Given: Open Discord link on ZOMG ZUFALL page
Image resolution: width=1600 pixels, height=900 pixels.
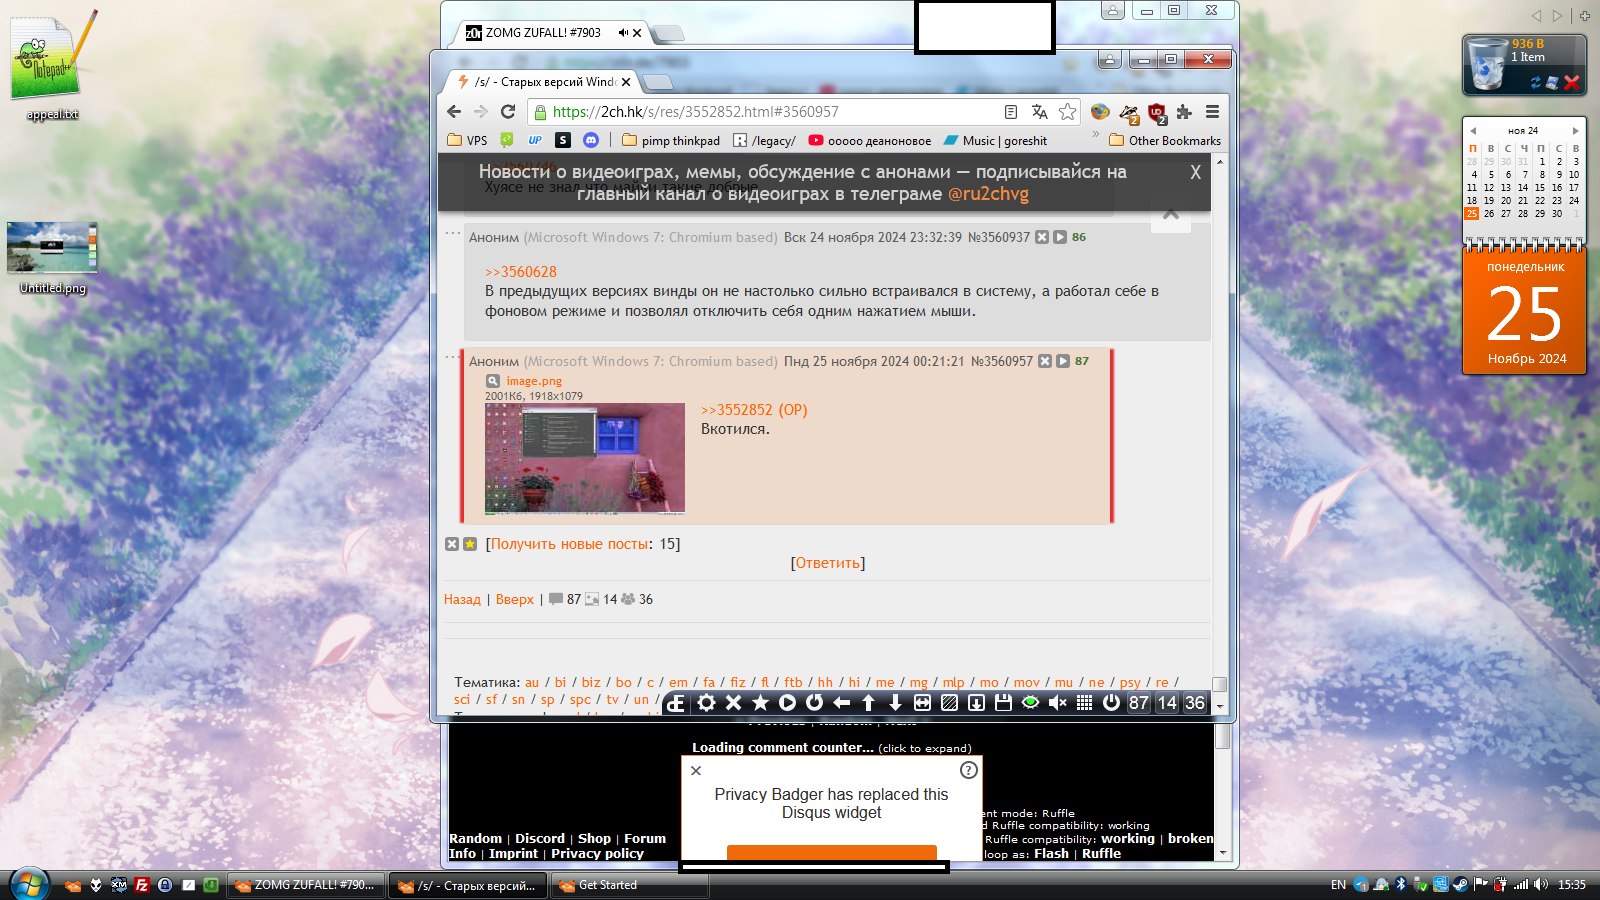Looking at the screenshot, I should pos(540,839).
